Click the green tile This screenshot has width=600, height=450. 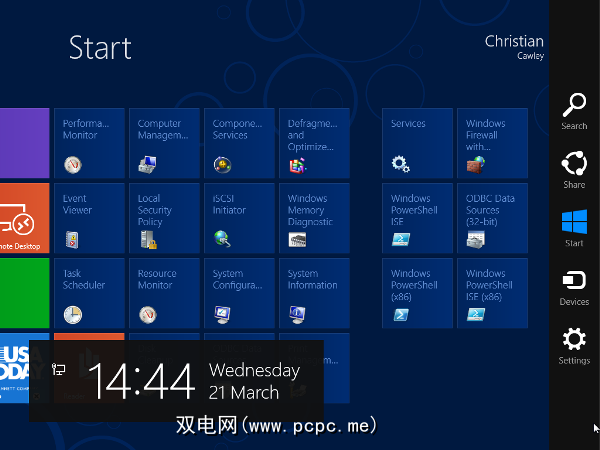pyautogui.click(x=24, y=293)
